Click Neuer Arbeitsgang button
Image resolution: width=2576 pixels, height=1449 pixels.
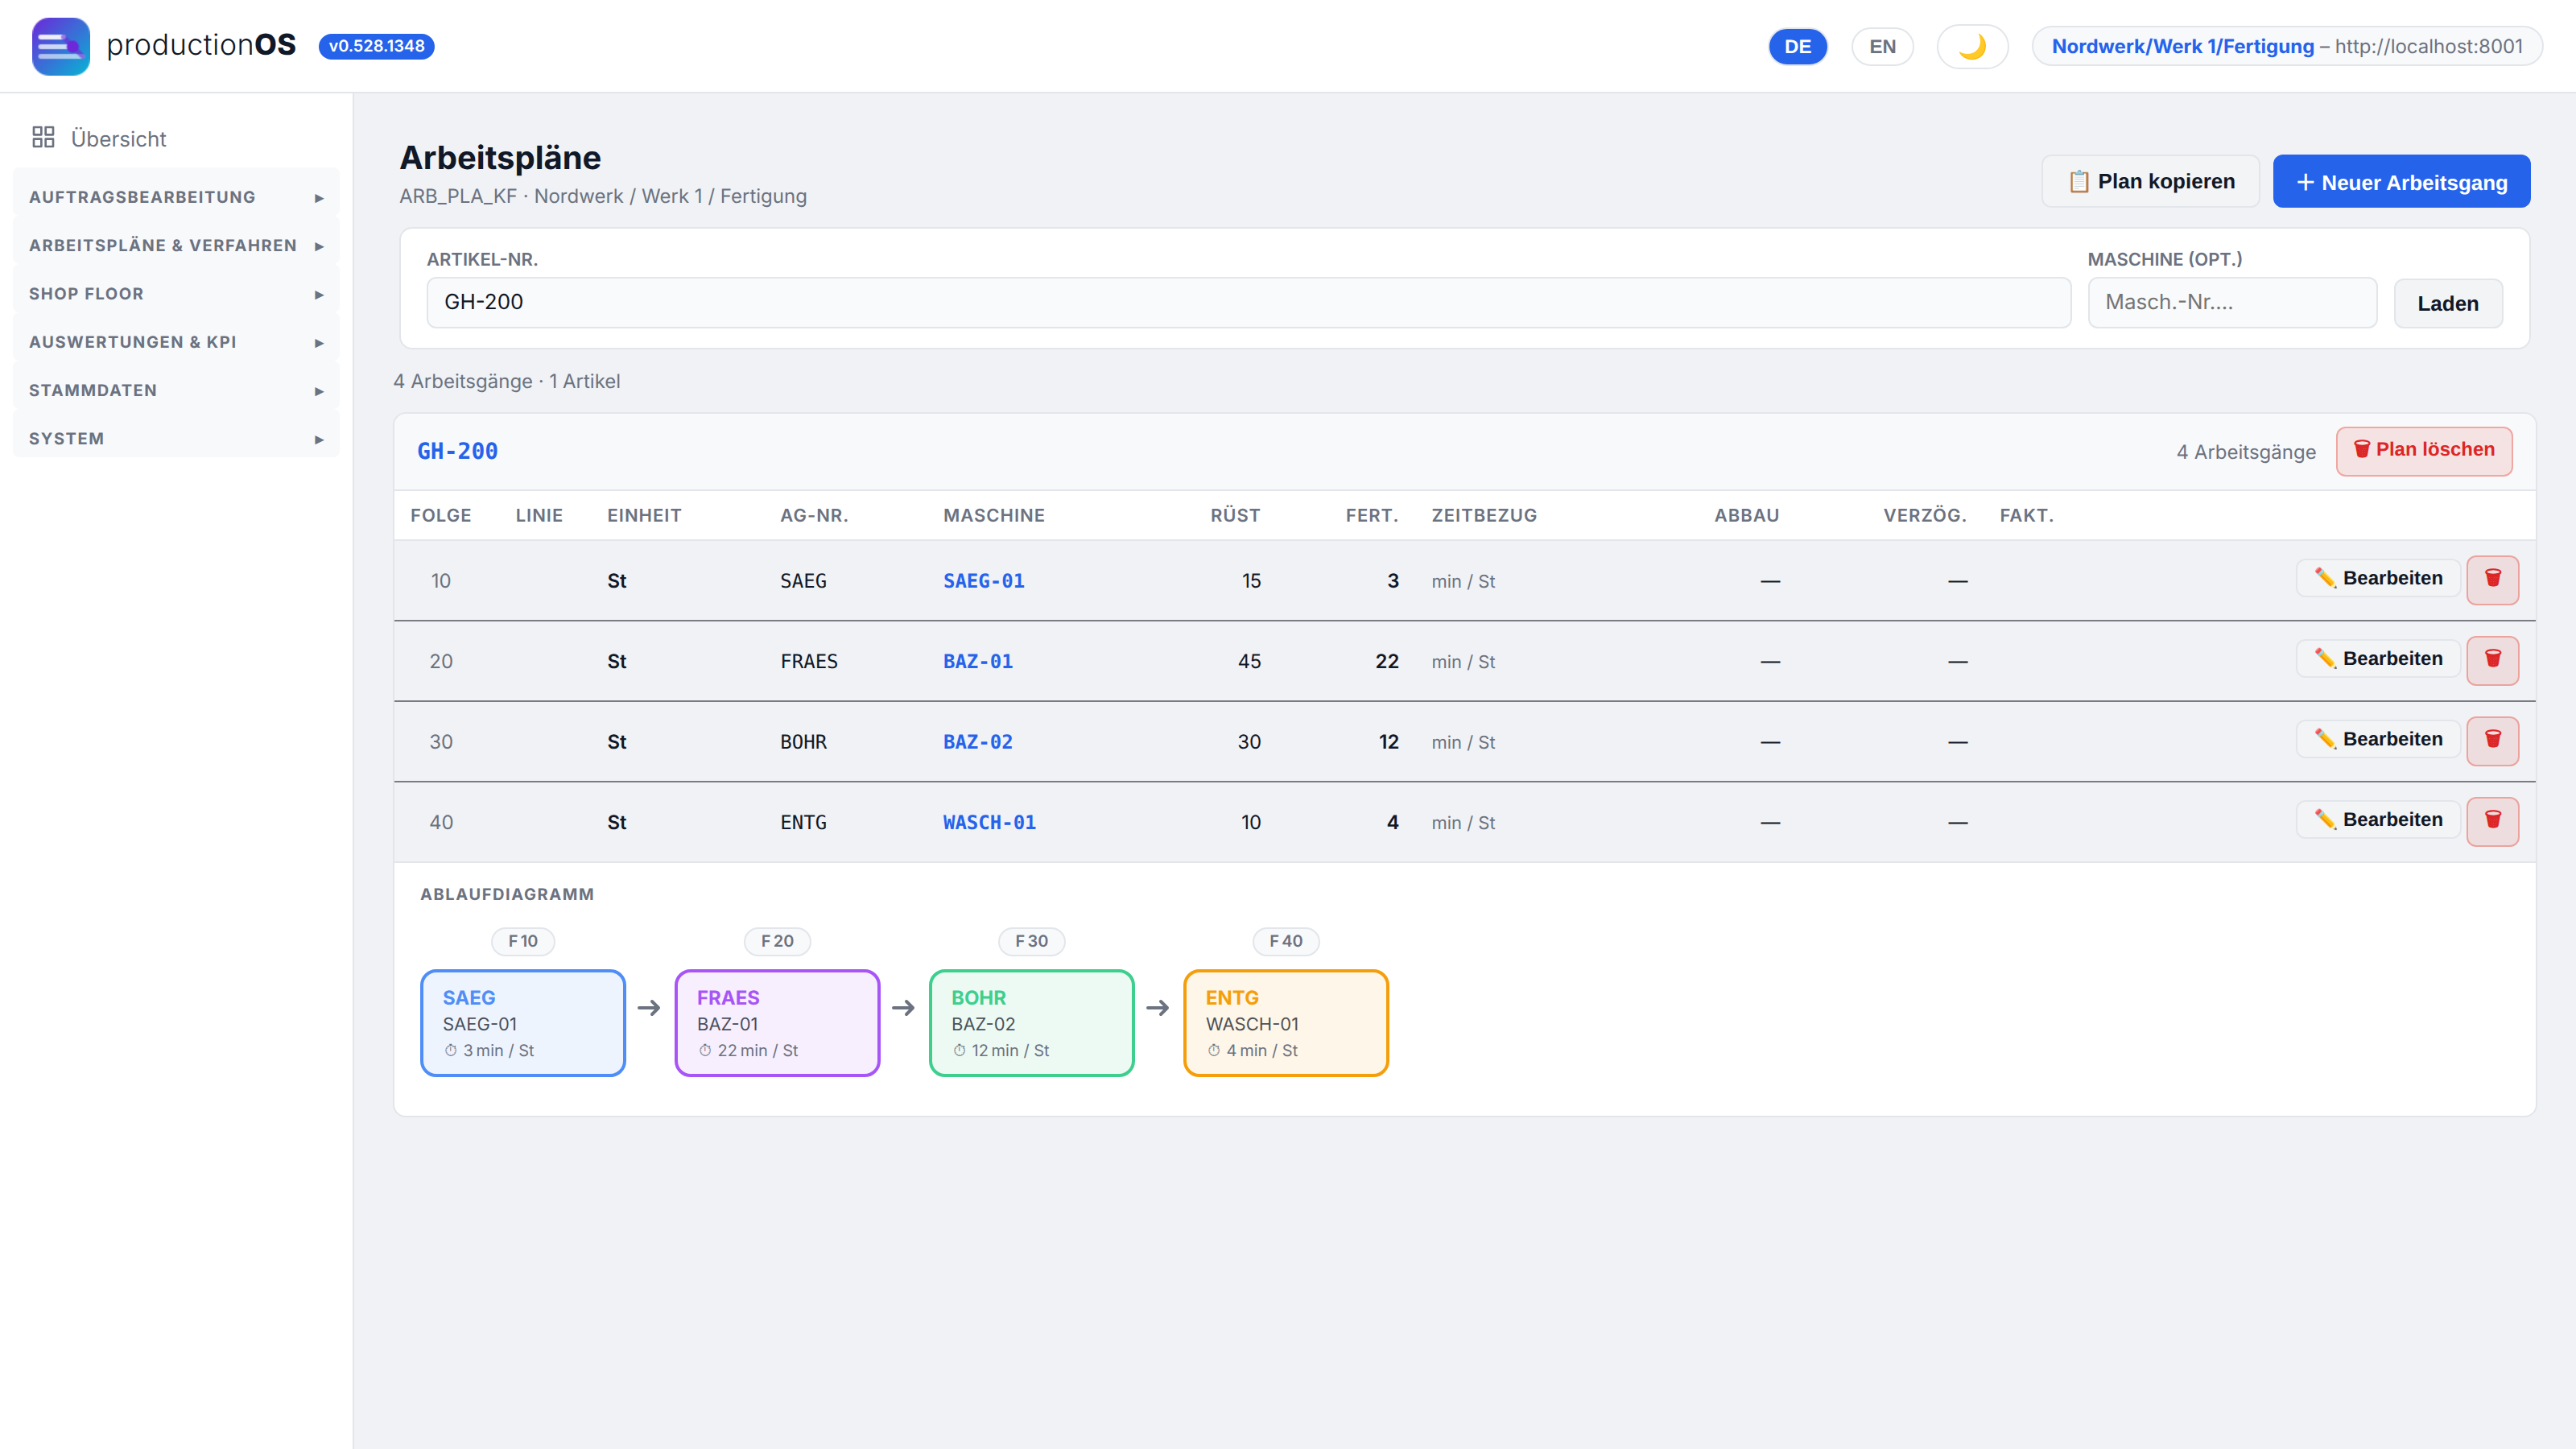[2401, 182]
